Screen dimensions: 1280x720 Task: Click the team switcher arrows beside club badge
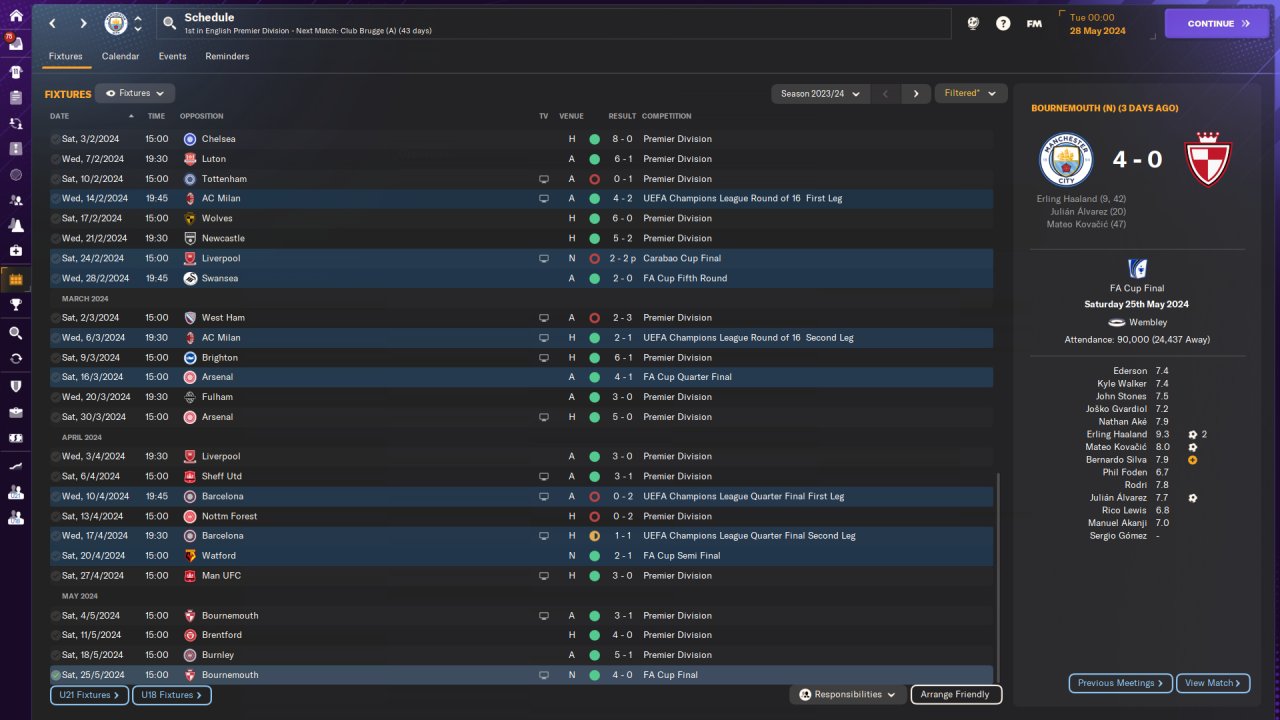coord(138,23)
